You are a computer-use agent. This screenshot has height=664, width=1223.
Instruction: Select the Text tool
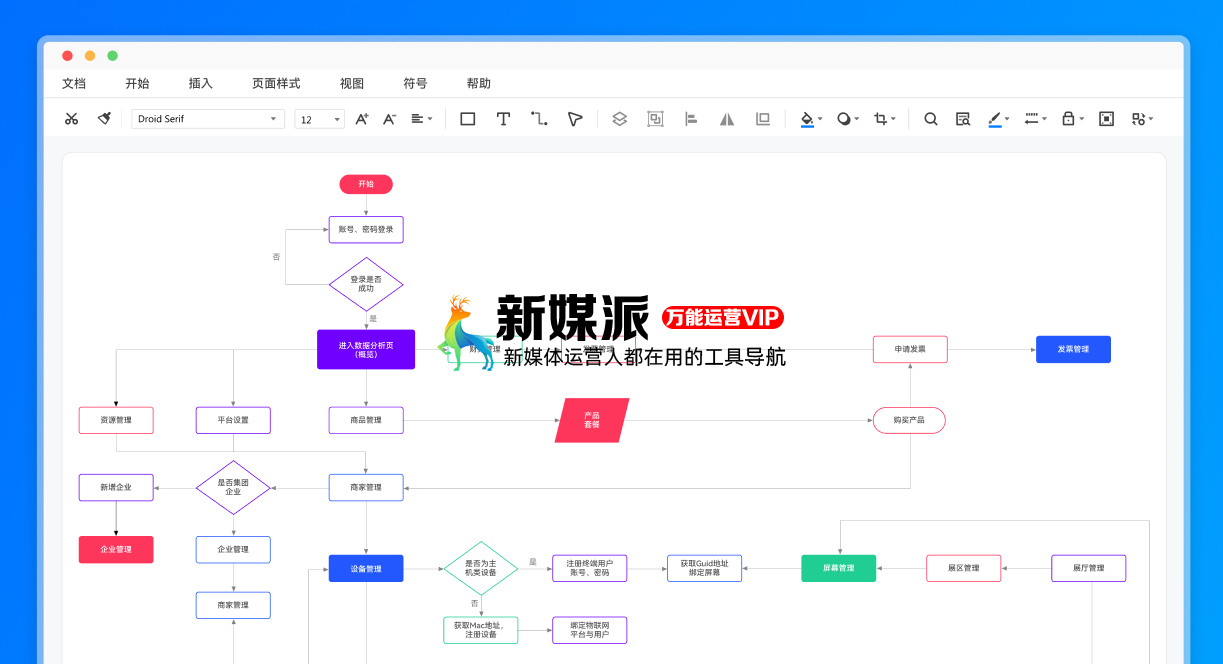coord(503,119)
